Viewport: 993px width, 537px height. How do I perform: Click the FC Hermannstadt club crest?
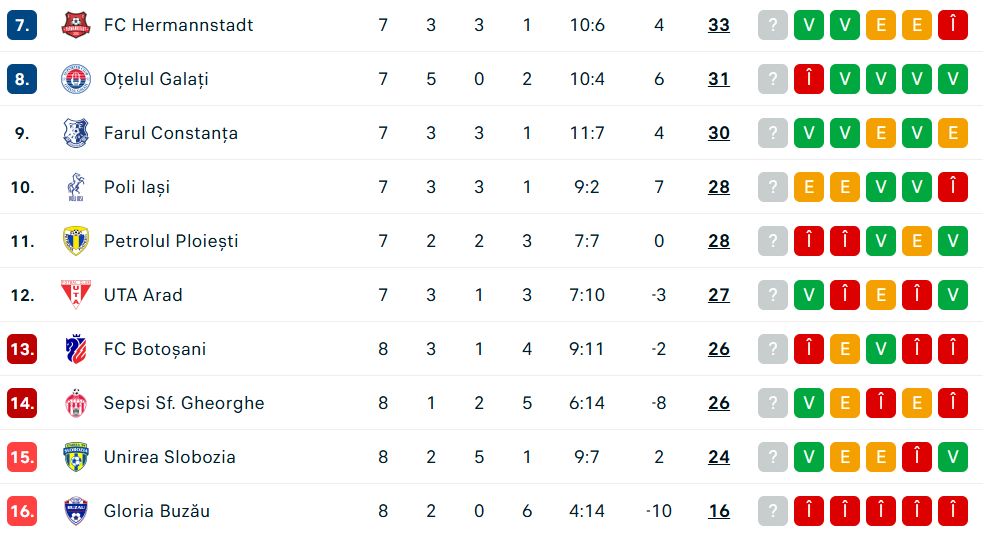(76, 25)
